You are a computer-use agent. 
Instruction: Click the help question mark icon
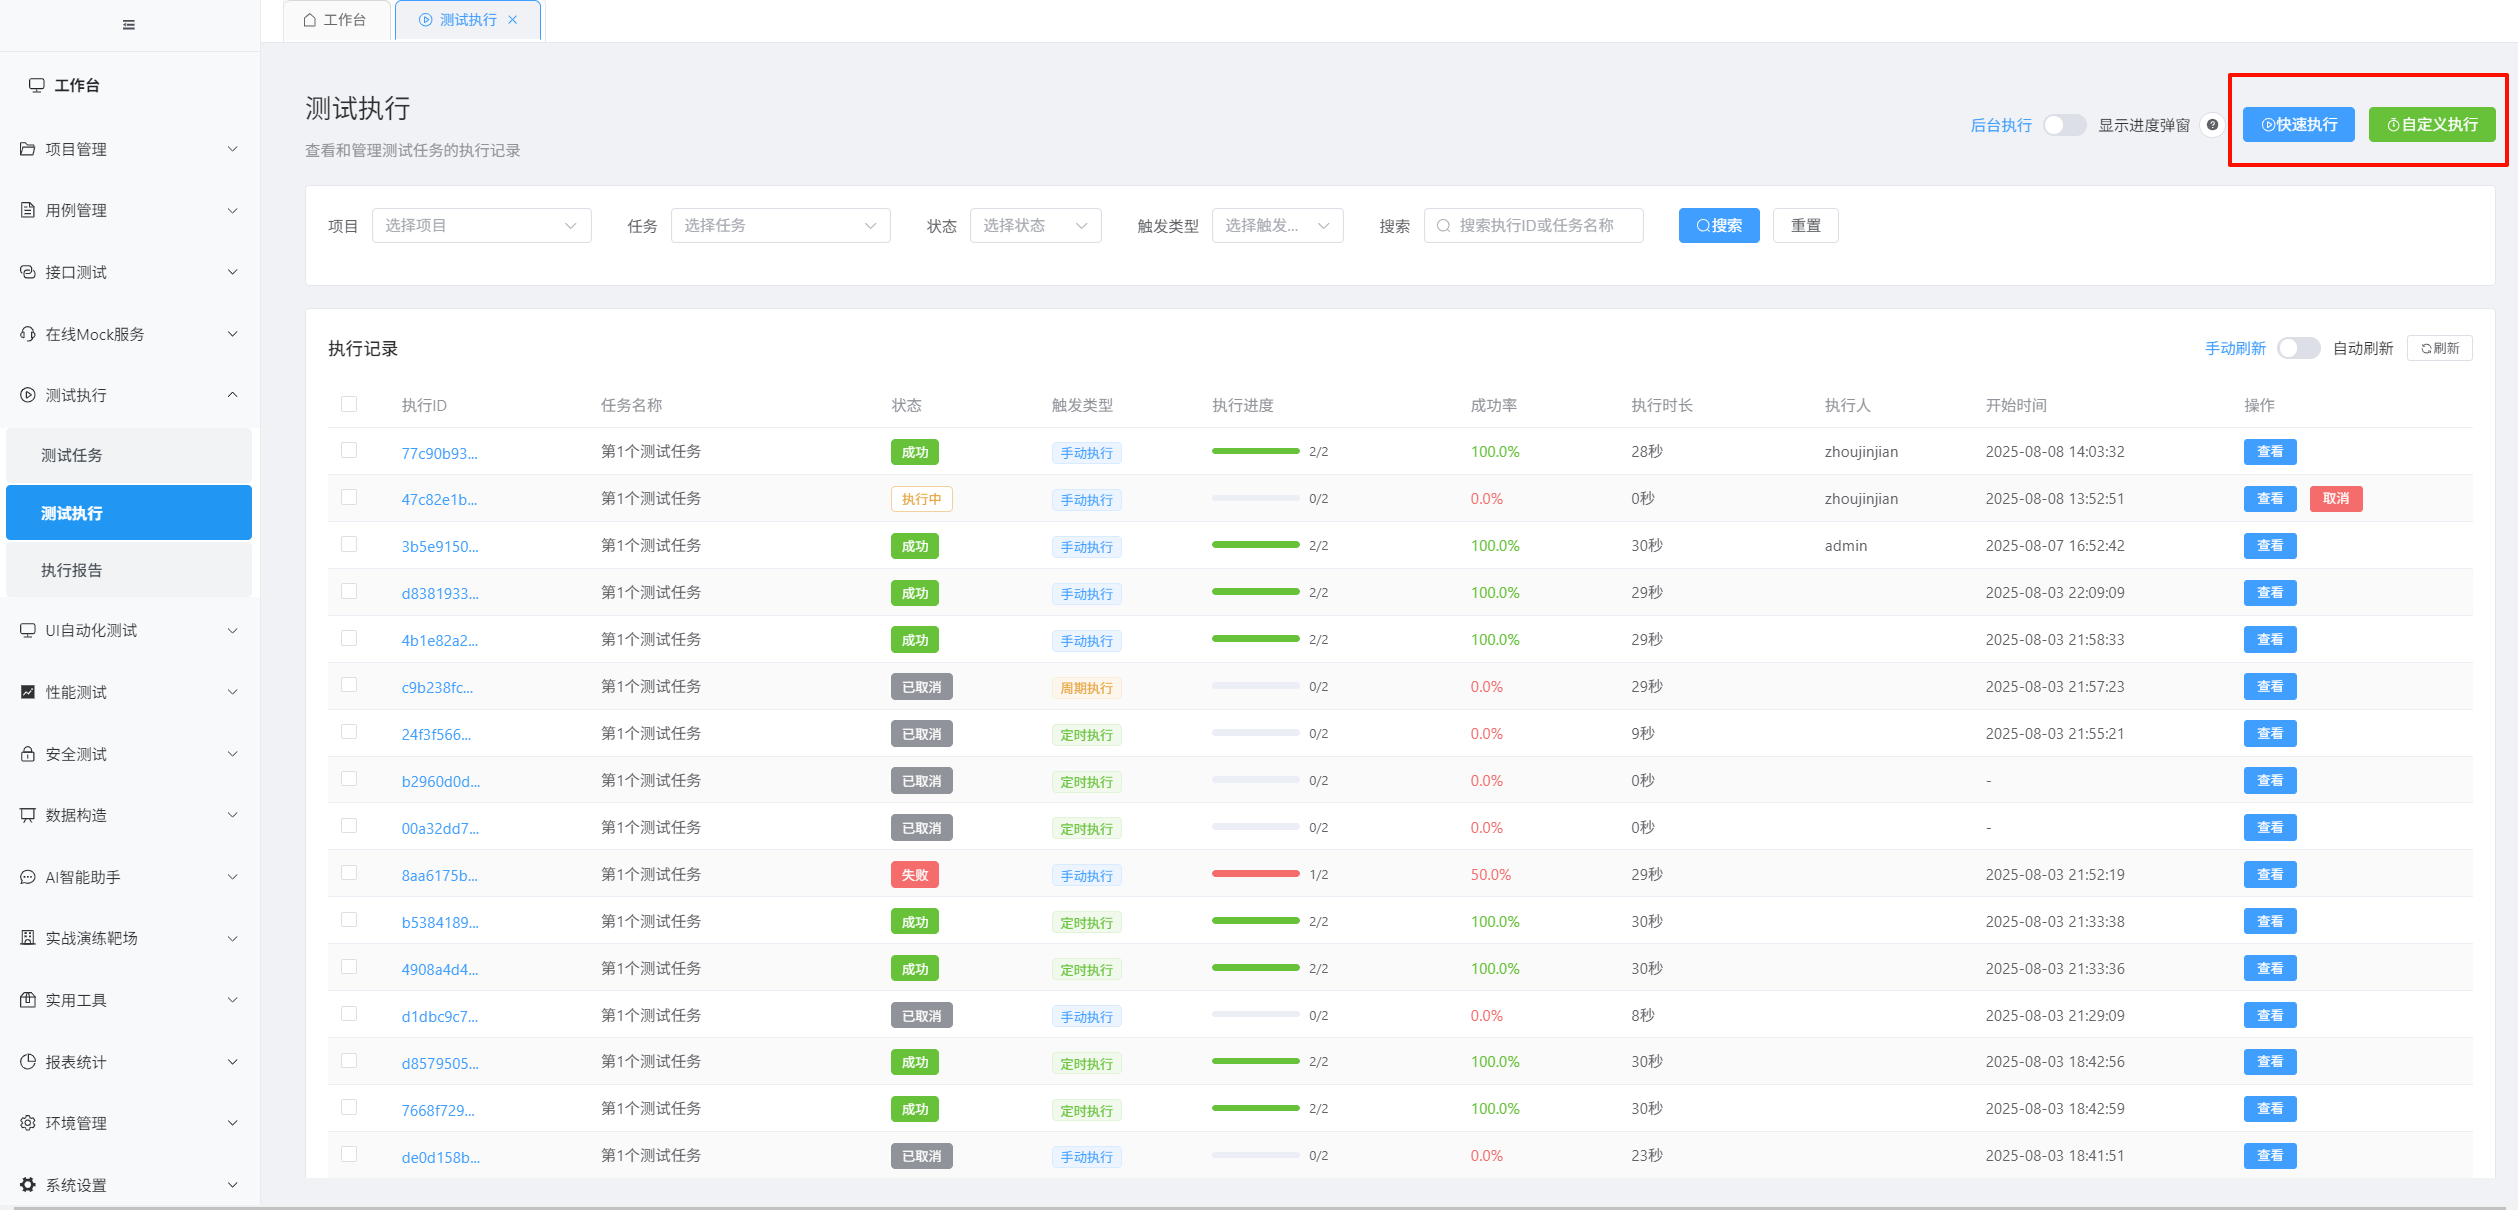(2213, 125)
